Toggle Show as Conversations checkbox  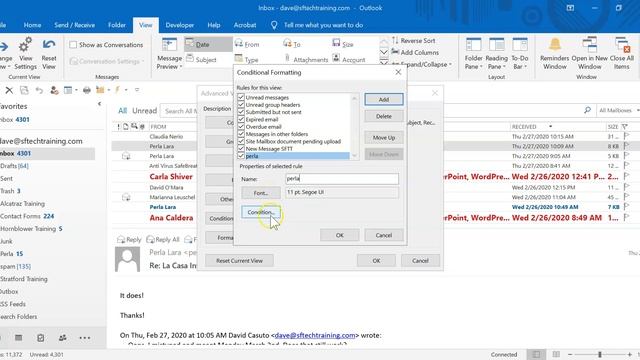(x=73, y=45)
